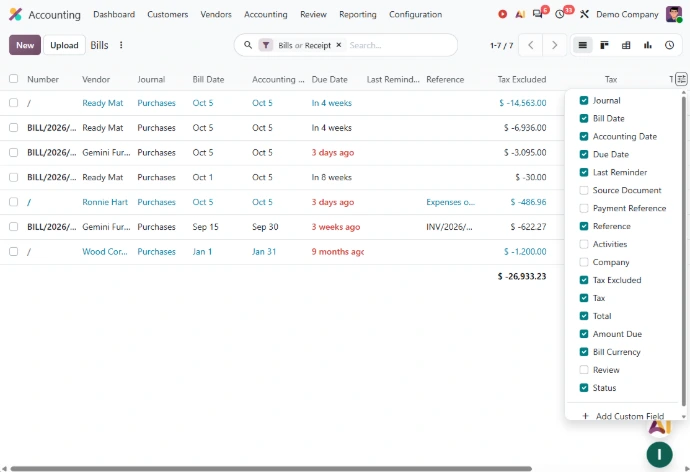Viewport: 690px width, 472px height.
Task: Toggle optional columns settings icon
Action: [x=681, y=79]
